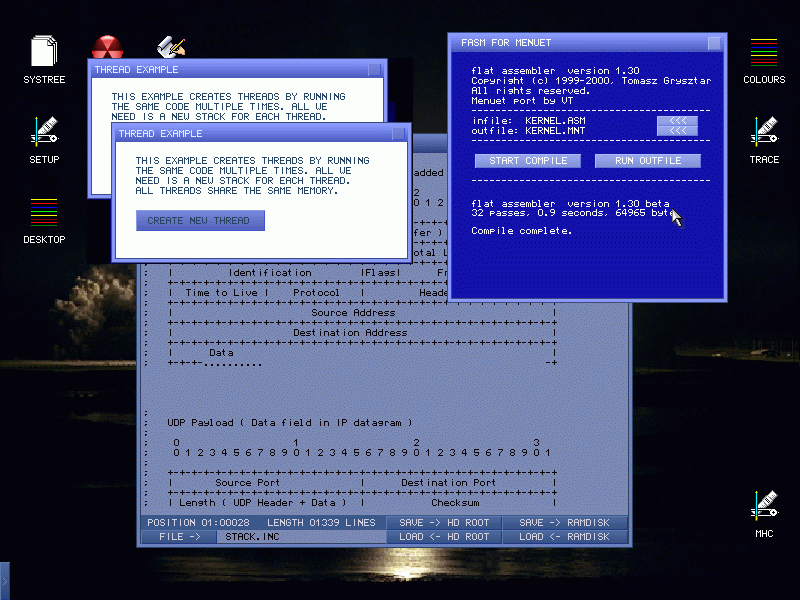
Task: Click 'UDP Payload' line in editor
Action: click(x=289, y=423)
